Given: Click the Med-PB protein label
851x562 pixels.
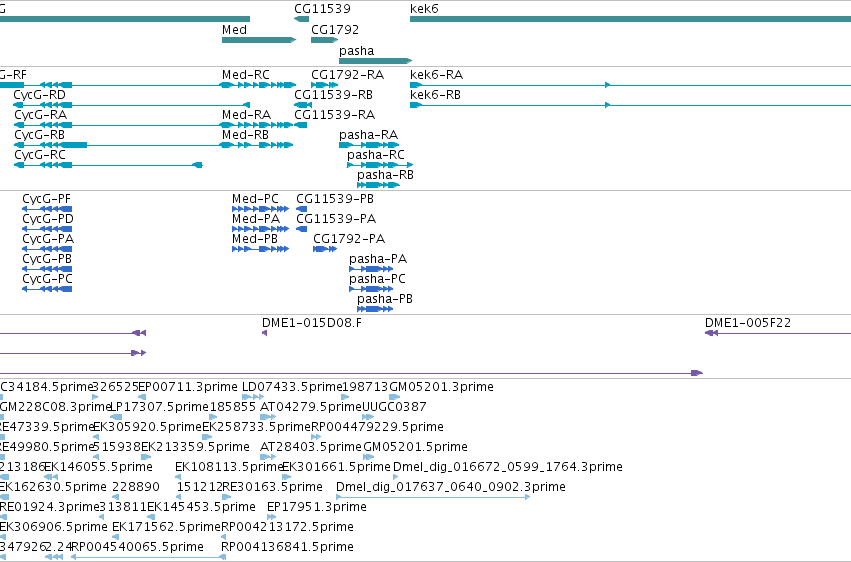Looking at the screenshot, I should point(255,239).
